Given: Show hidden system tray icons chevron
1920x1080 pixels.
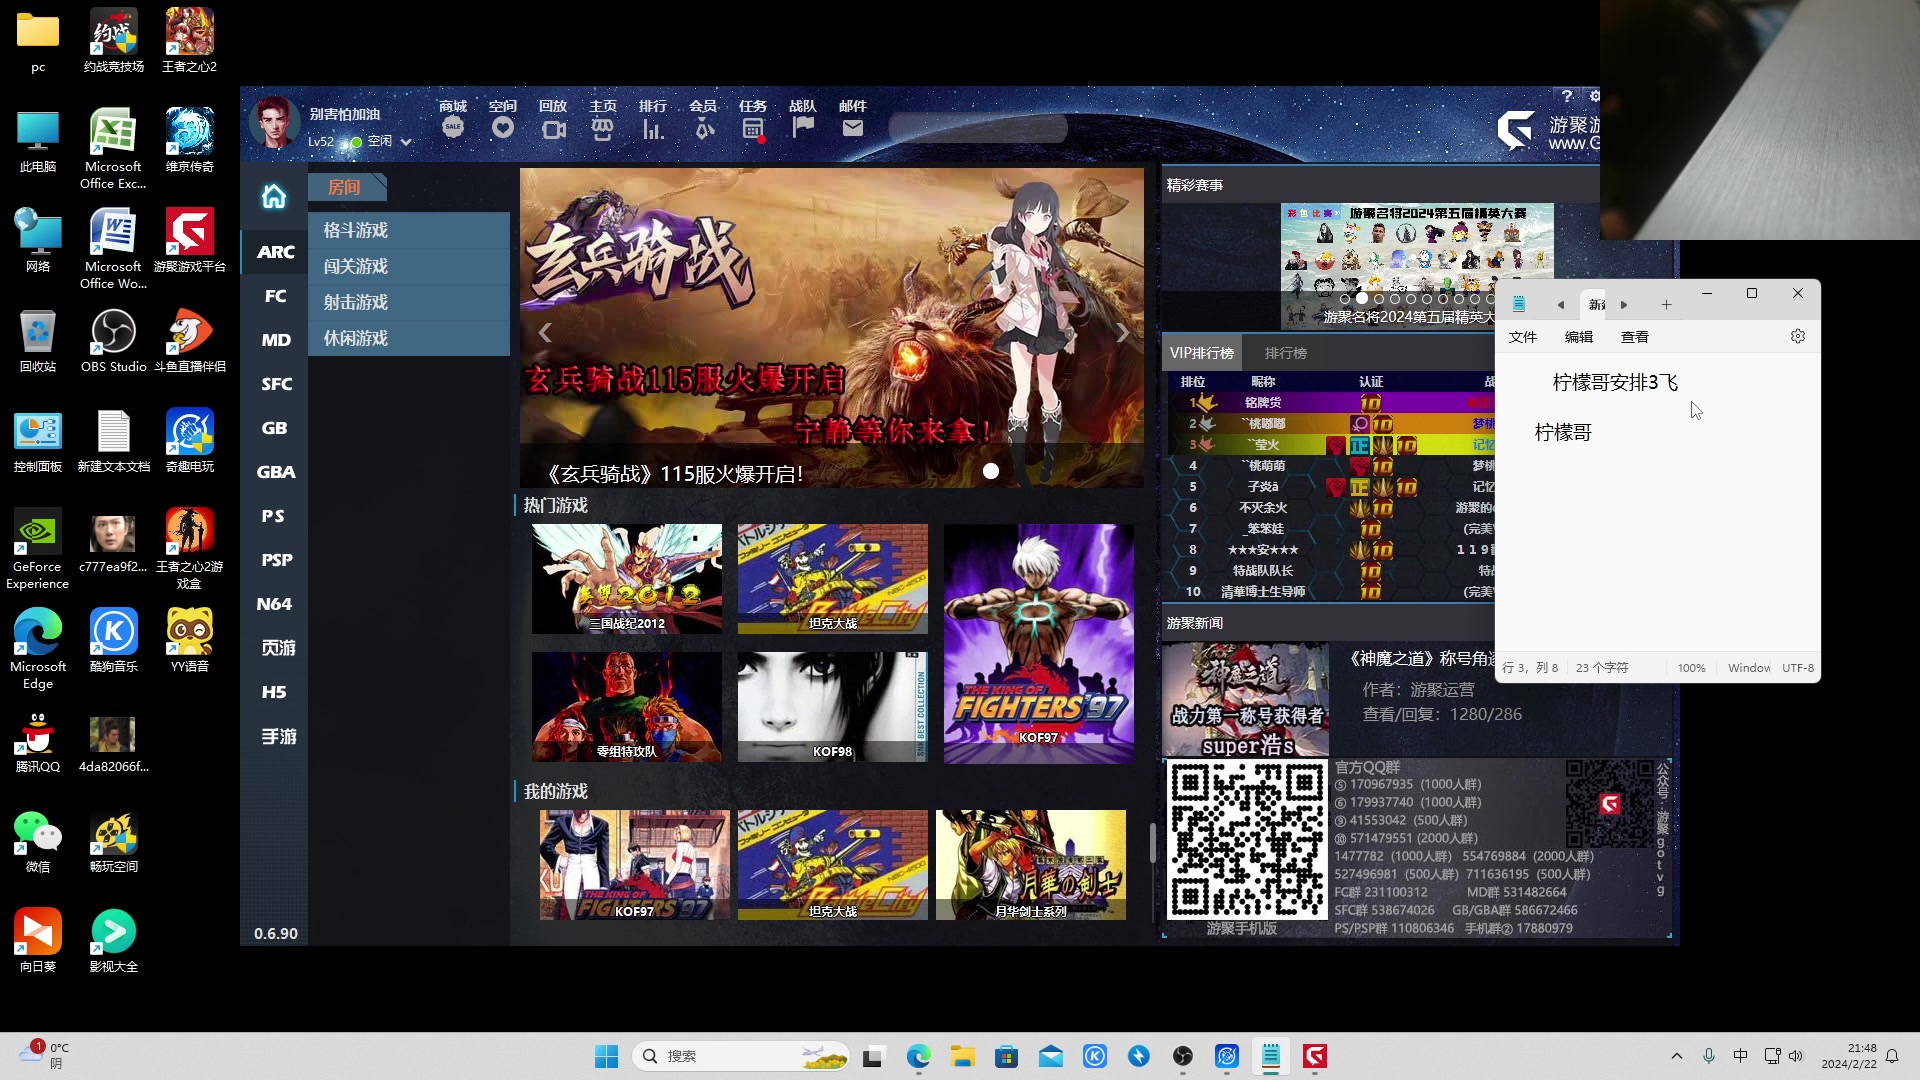Looking at the screenshot, I should coord(1677,1056).
